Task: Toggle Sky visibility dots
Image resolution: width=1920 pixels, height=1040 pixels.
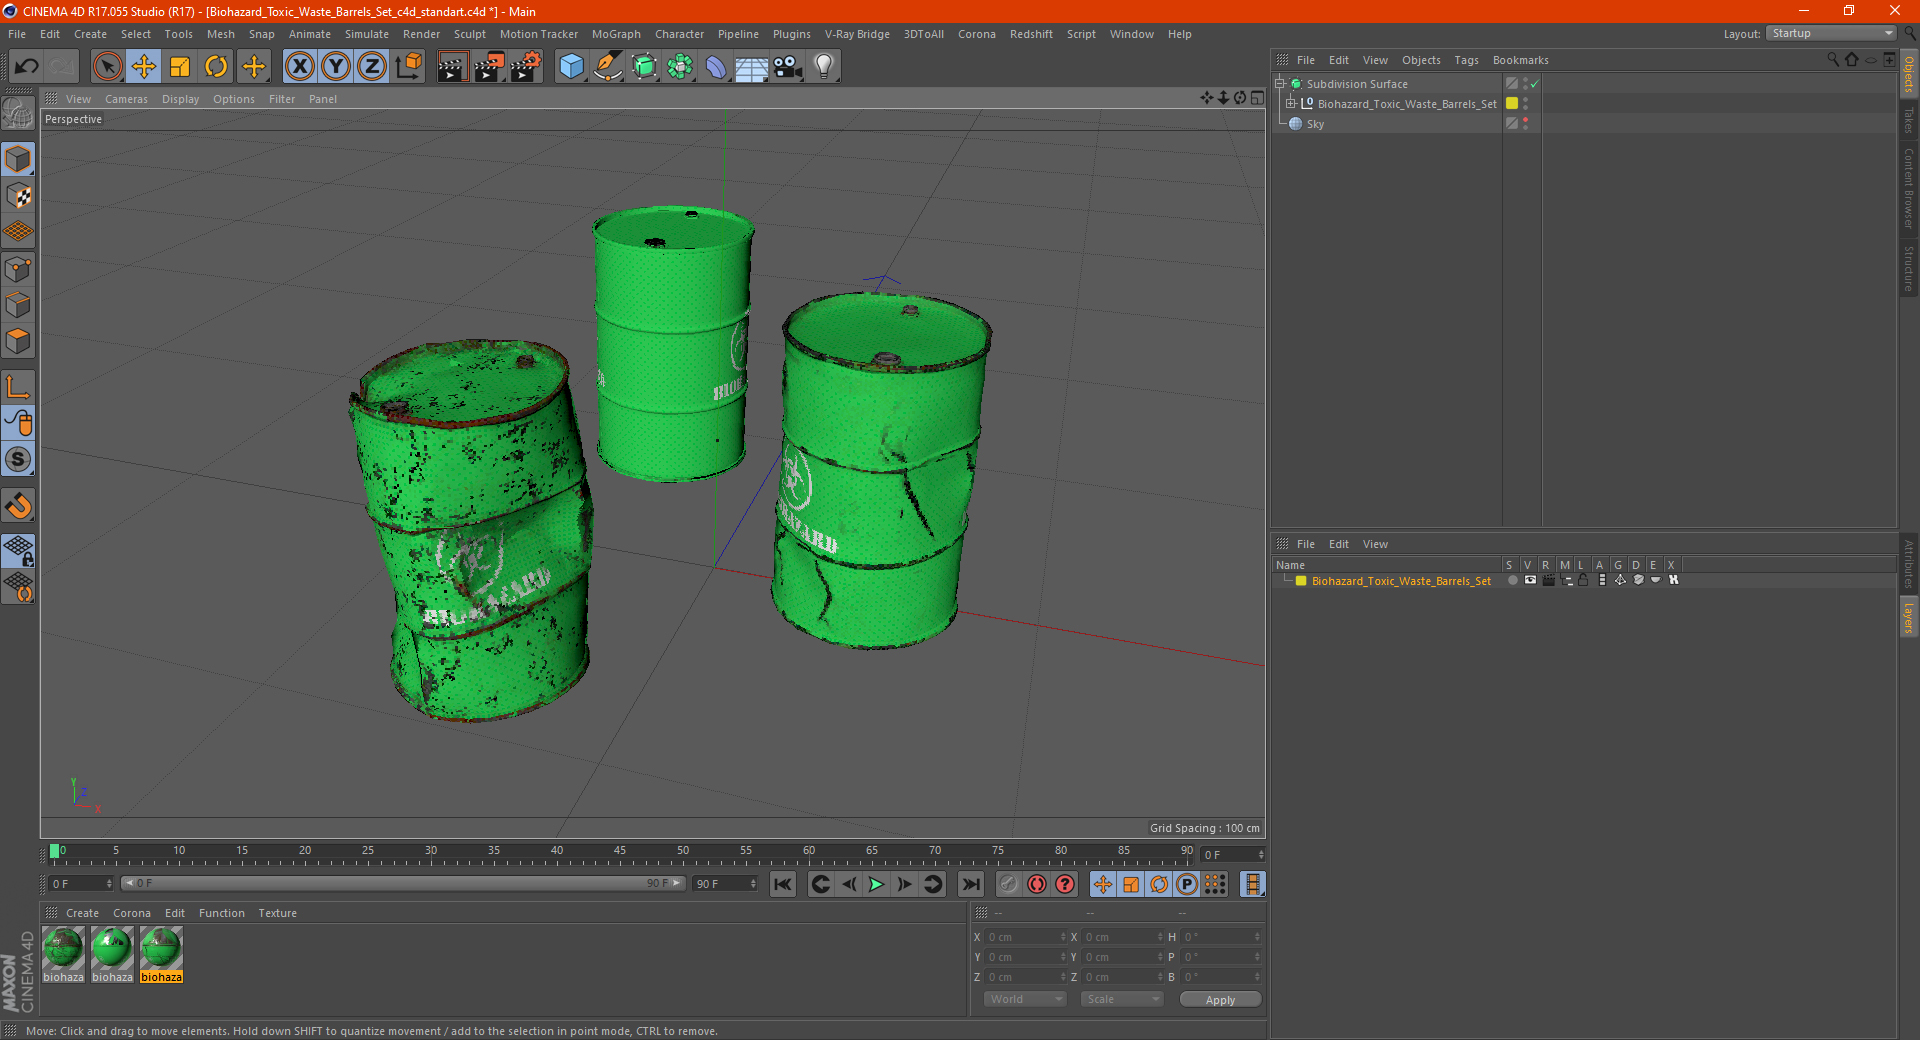Action: tap(1525, 124)
